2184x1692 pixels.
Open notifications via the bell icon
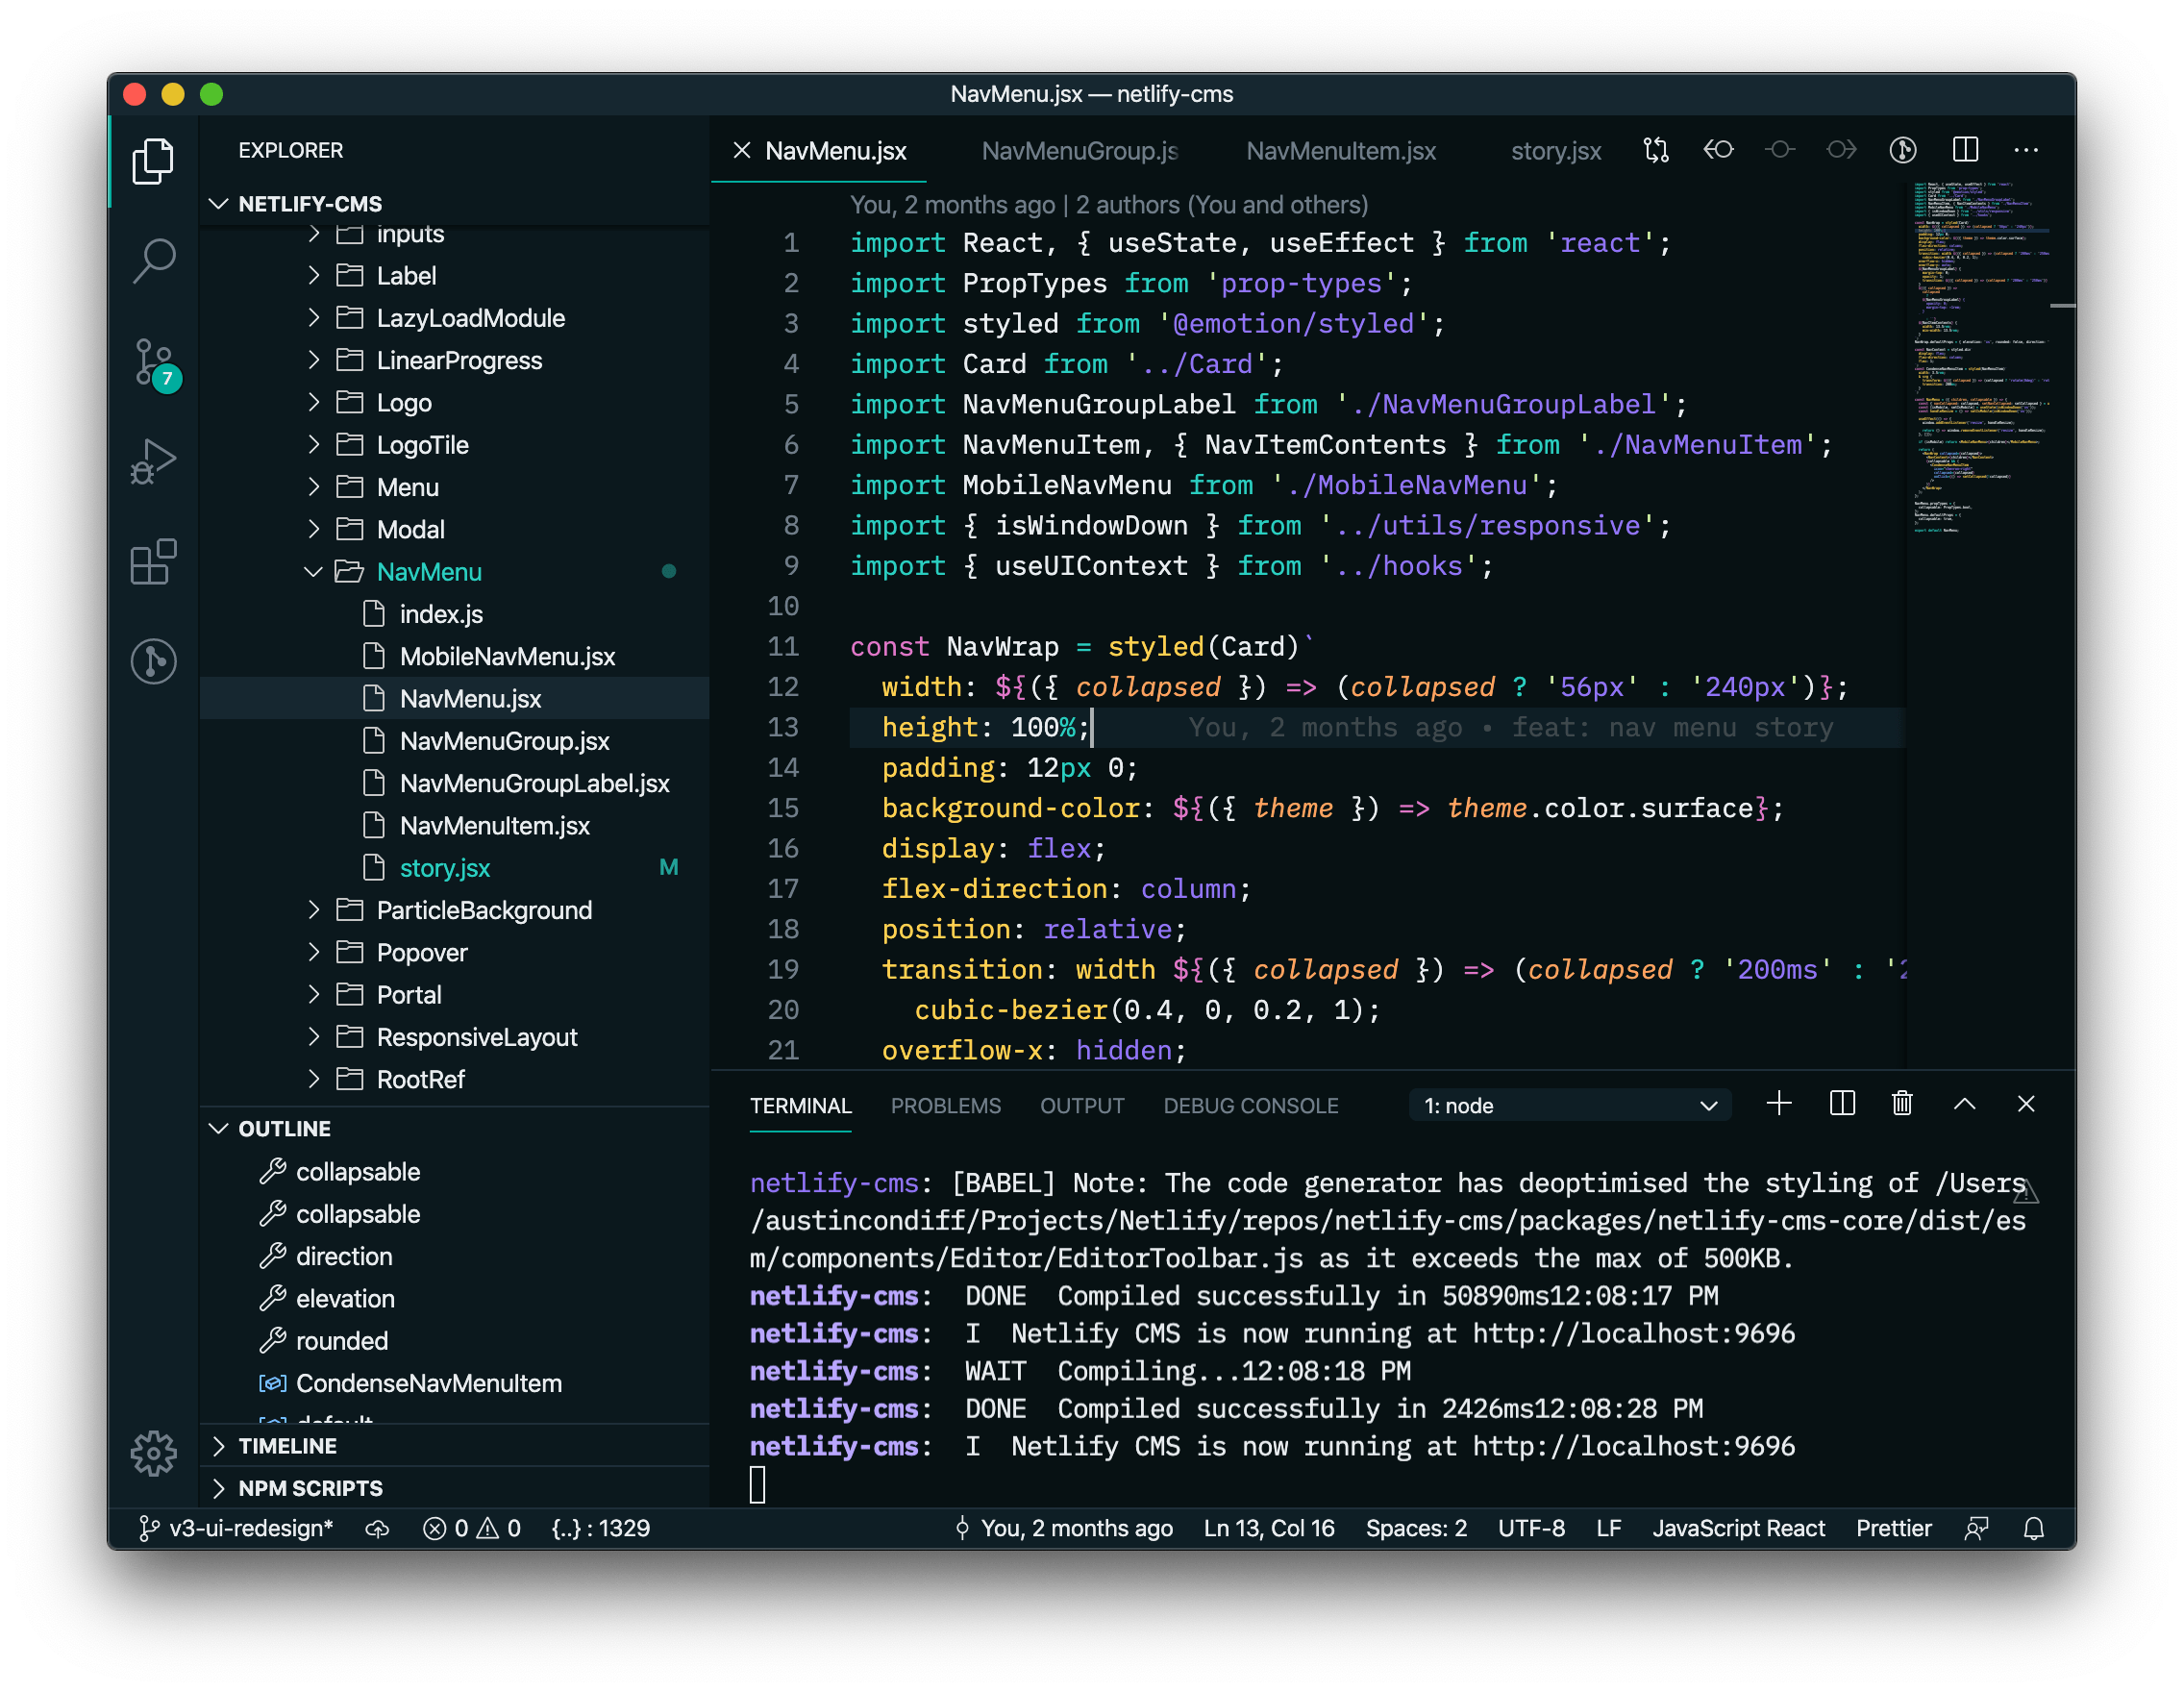coord(2035,1528)
